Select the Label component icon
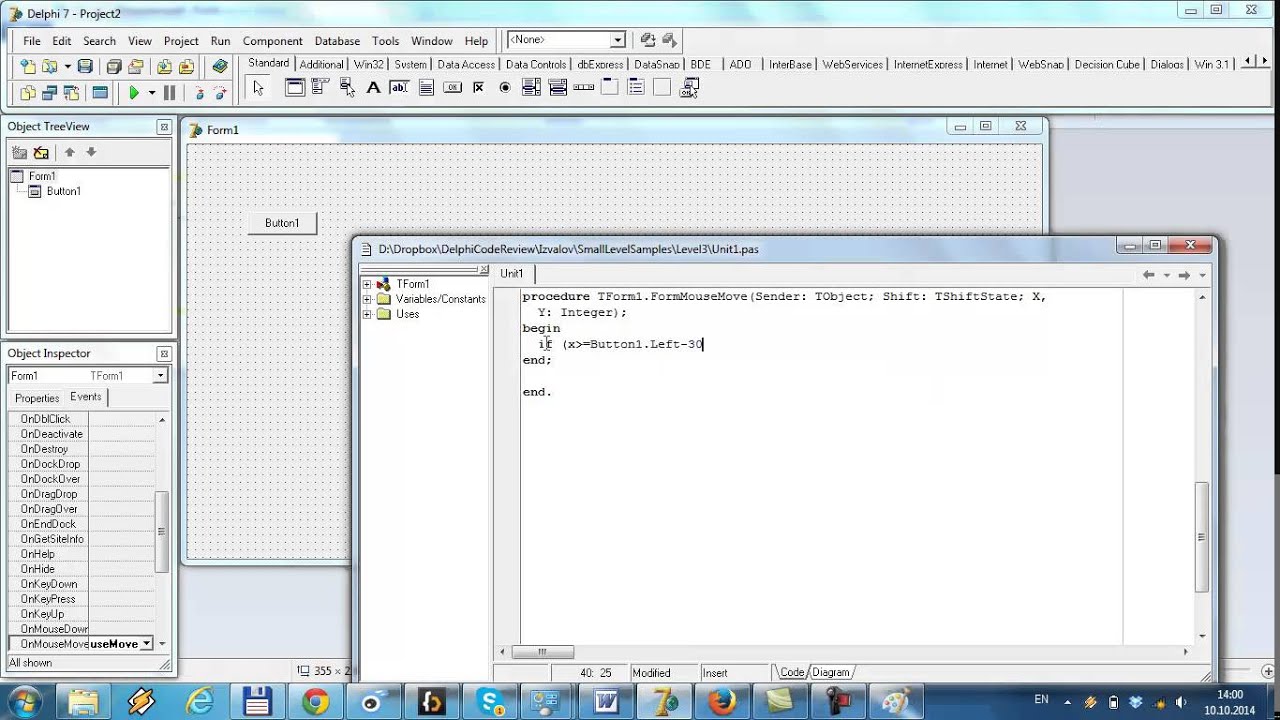Screen dimensions: 1280x720 (373, 88)
